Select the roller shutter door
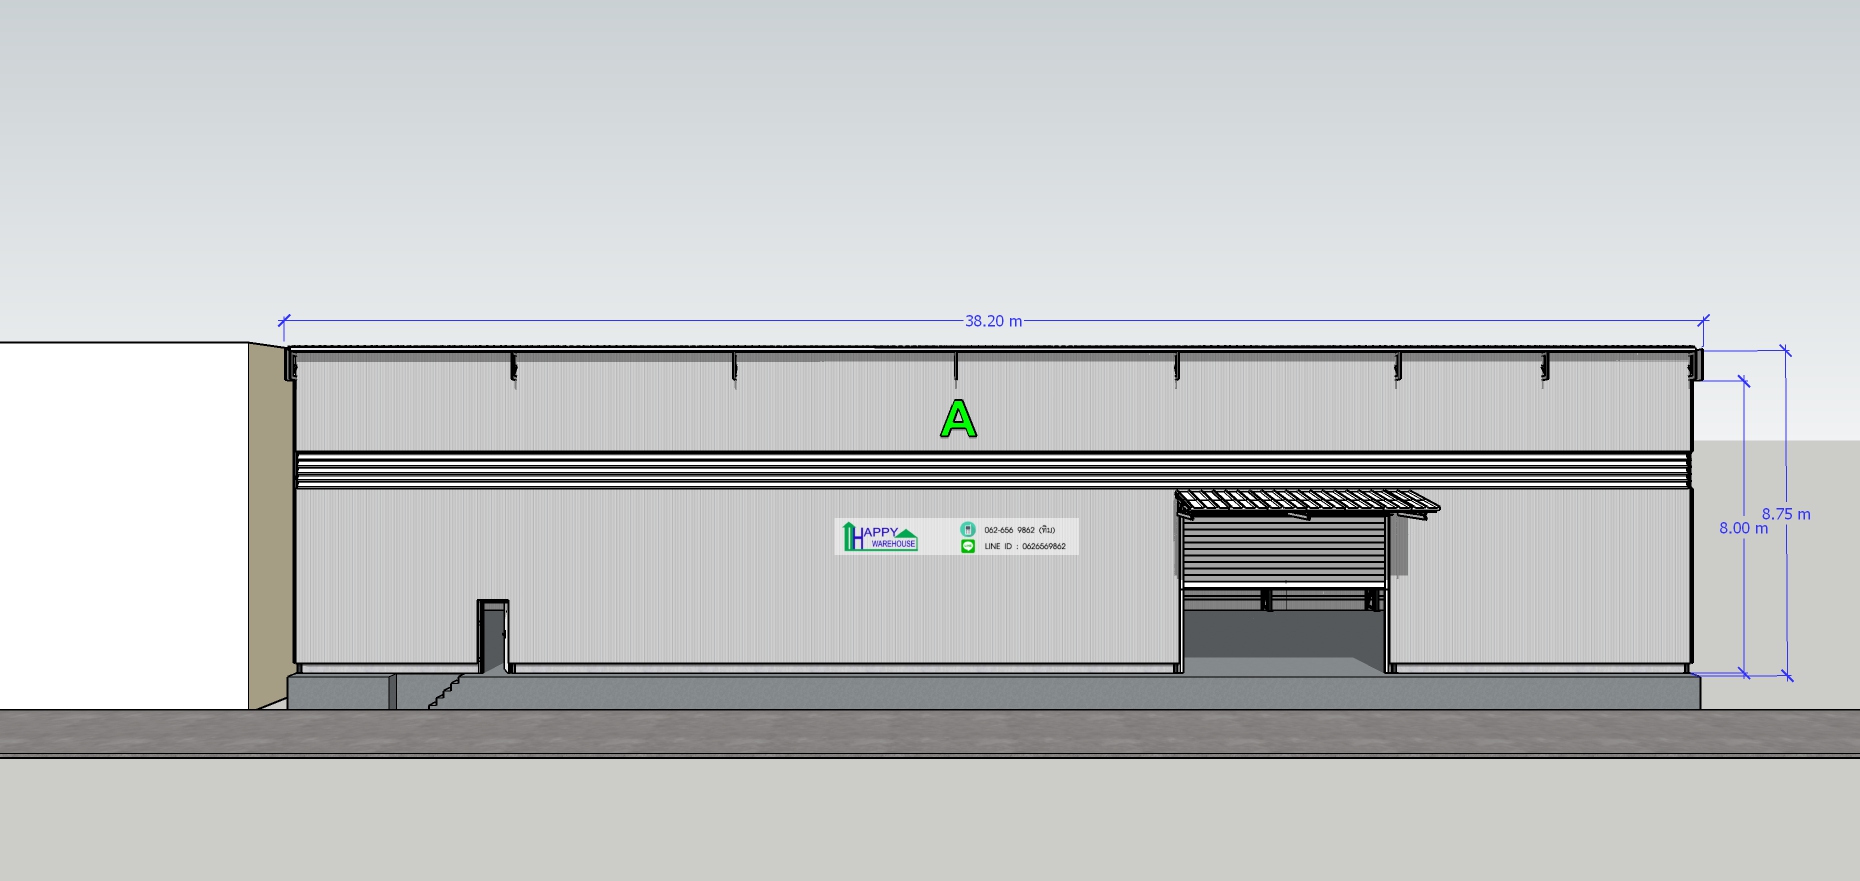This screenshot has width=1860, height=881. tap(1282, 550)
